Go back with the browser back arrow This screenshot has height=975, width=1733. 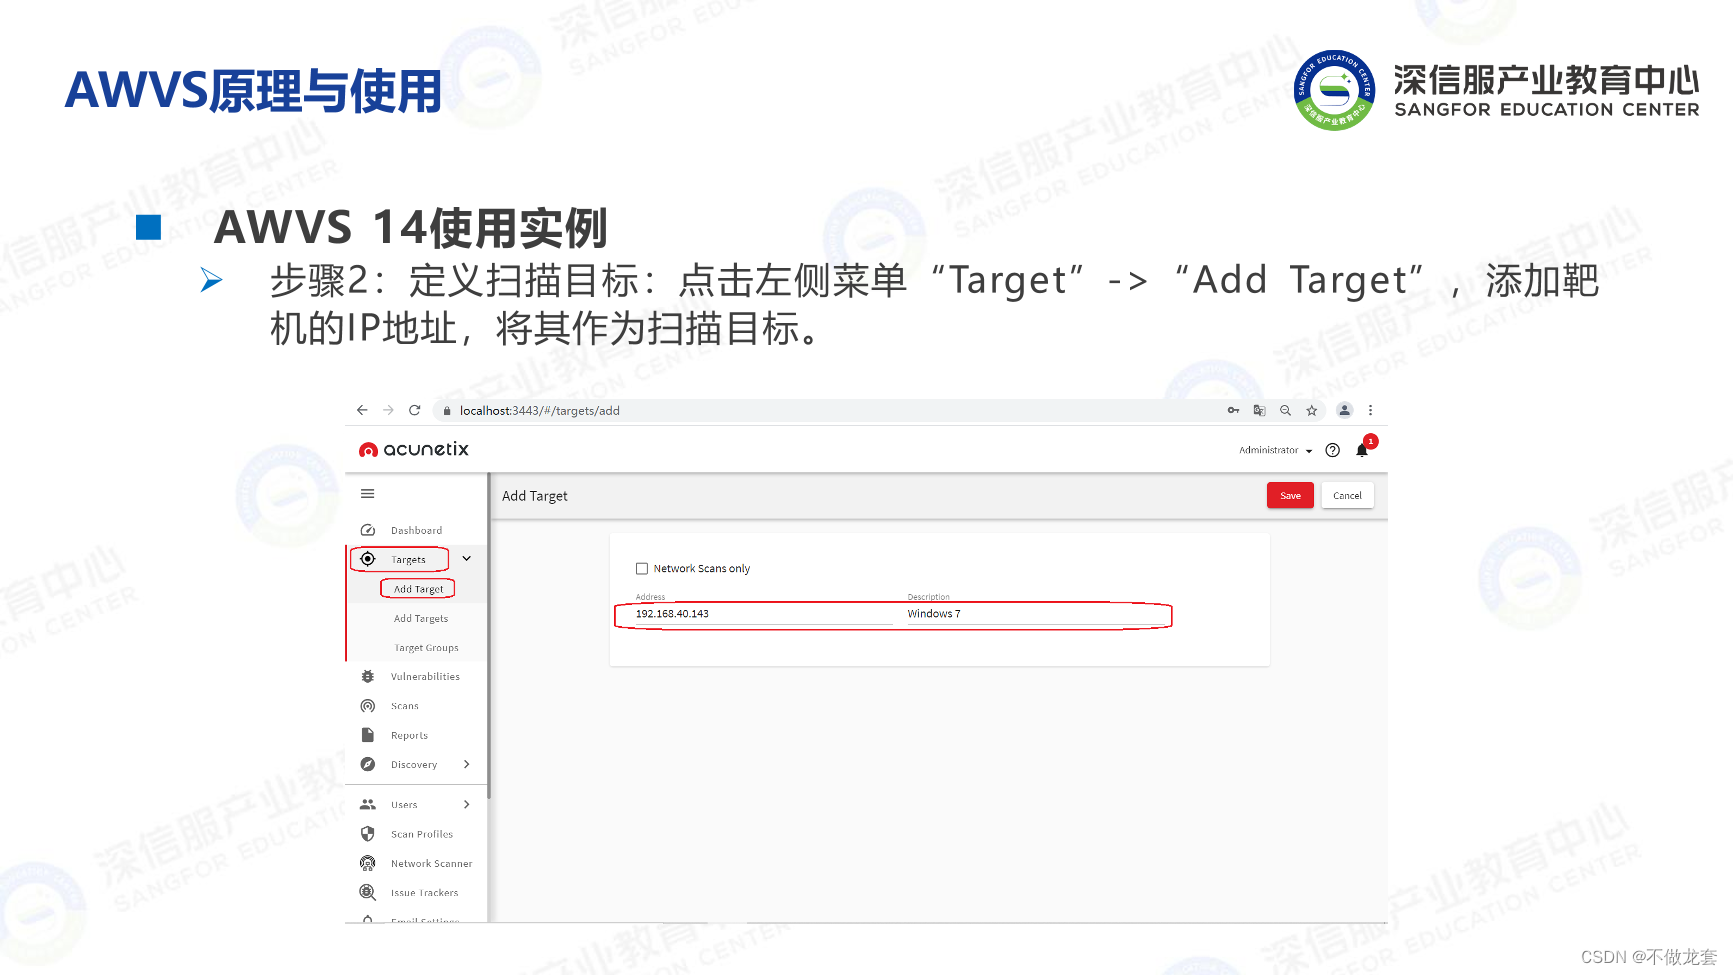click(362, 410)
